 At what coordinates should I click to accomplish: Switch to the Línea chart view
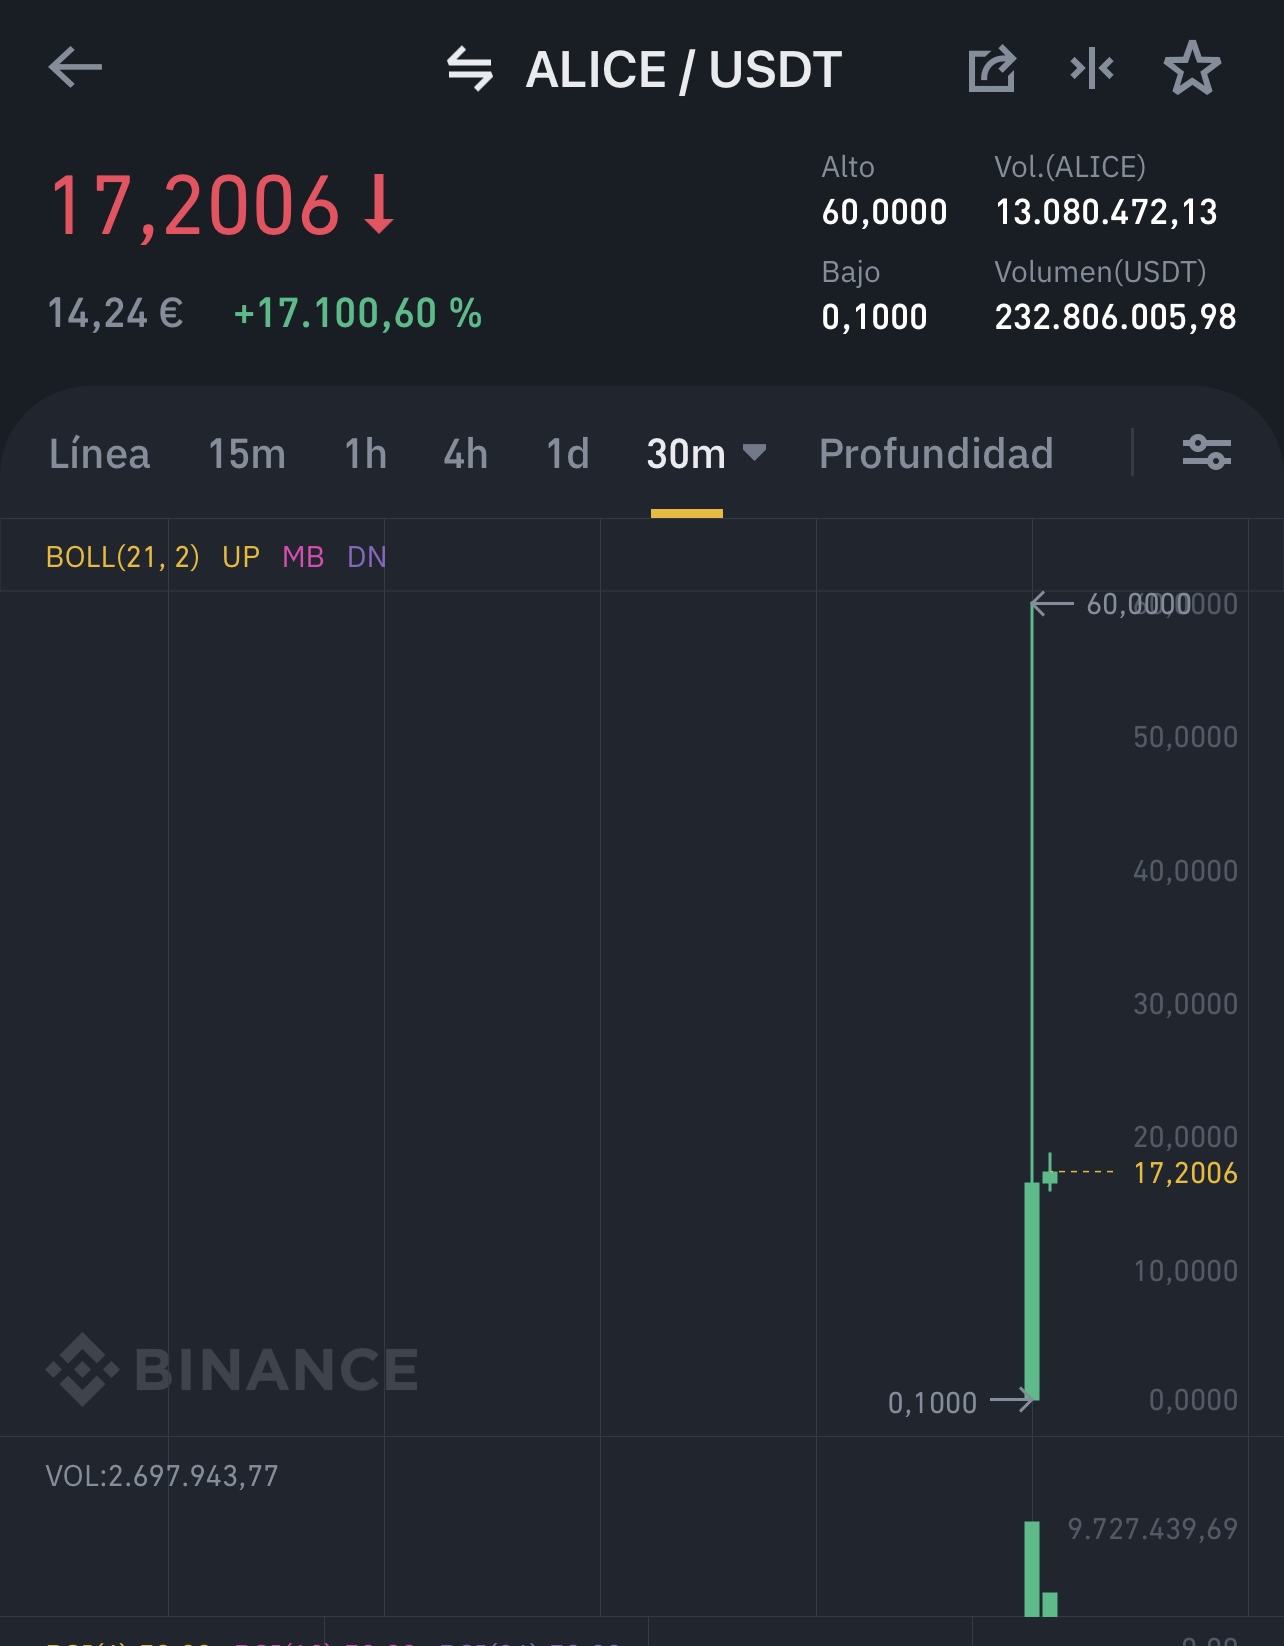pos(99,454)
